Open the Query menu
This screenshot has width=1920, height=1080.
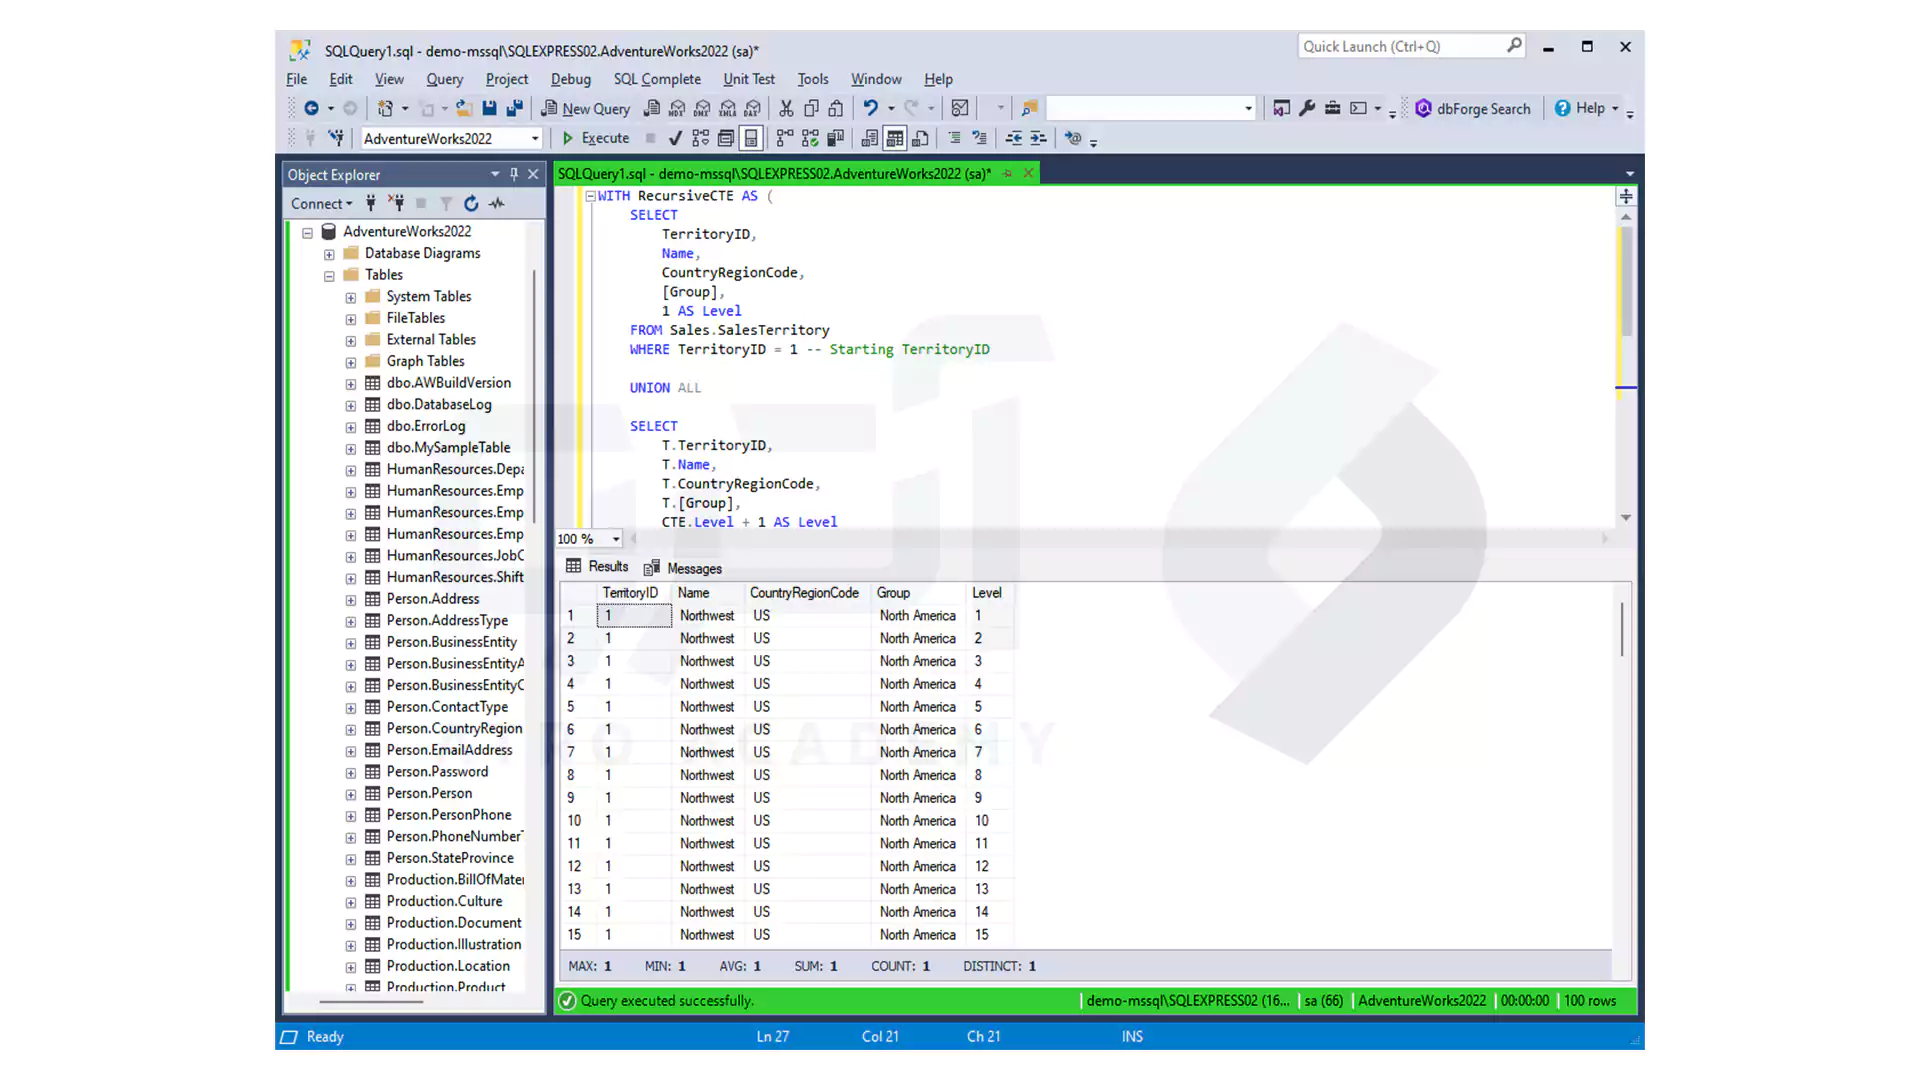pyautogui.click(x=444, y=79)
